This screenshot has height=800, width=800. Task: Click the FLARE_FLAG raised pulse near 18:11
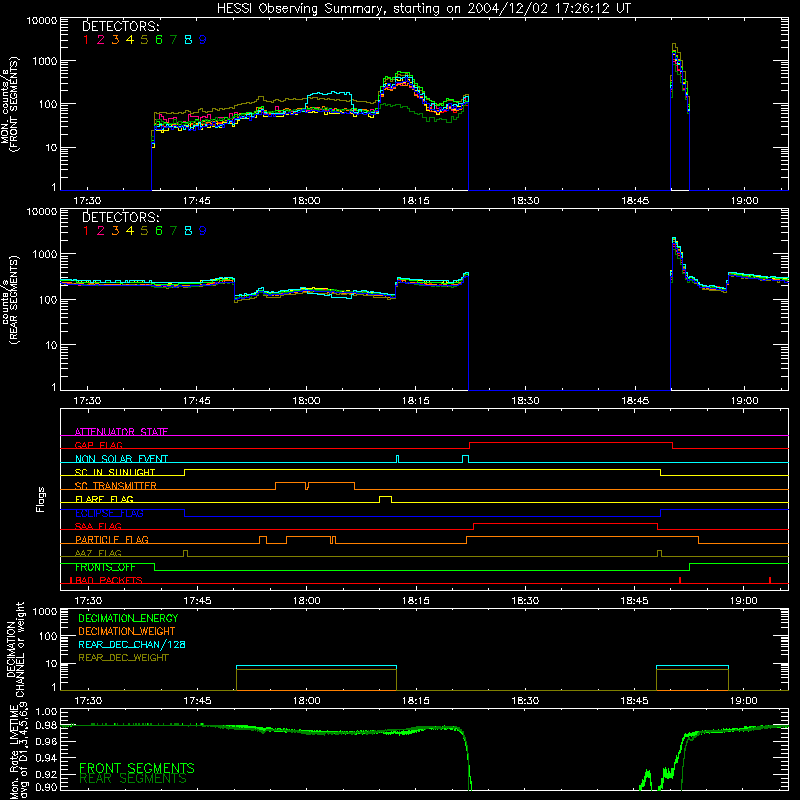pos(385,499)
